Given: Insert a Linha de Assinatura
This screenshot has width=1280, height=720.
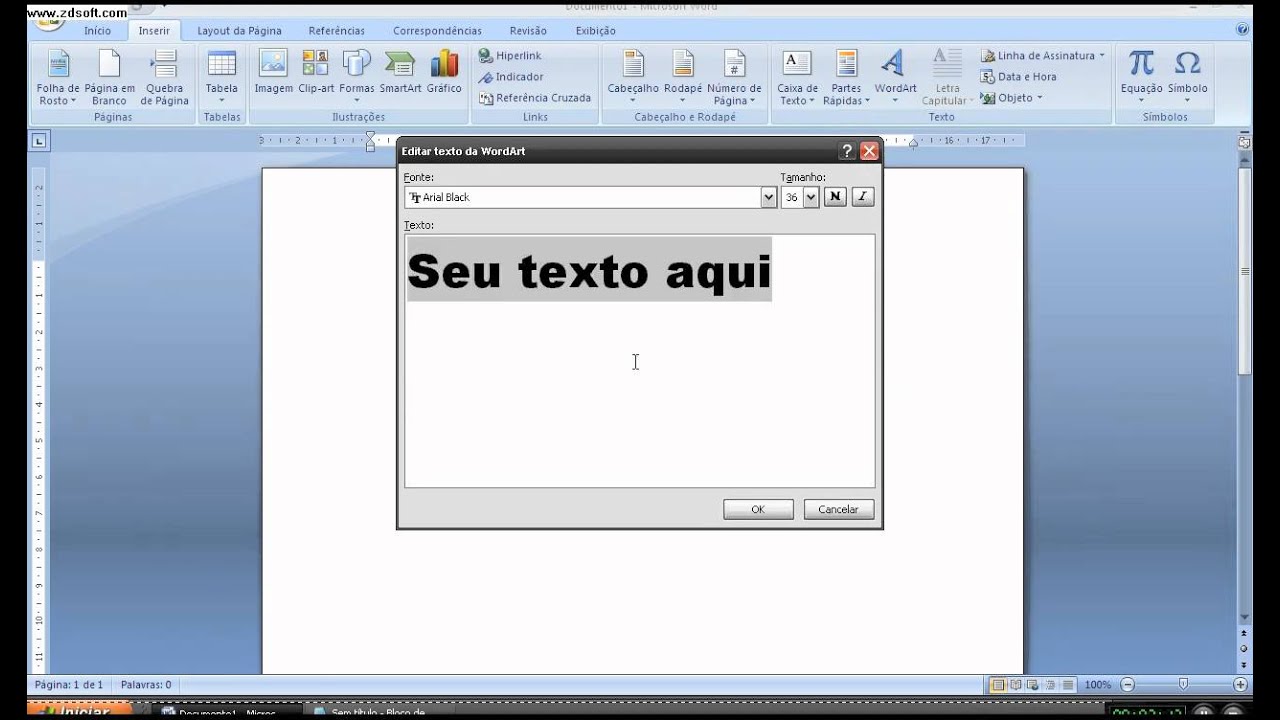Looking at the screenshot, I should 1042,56.
